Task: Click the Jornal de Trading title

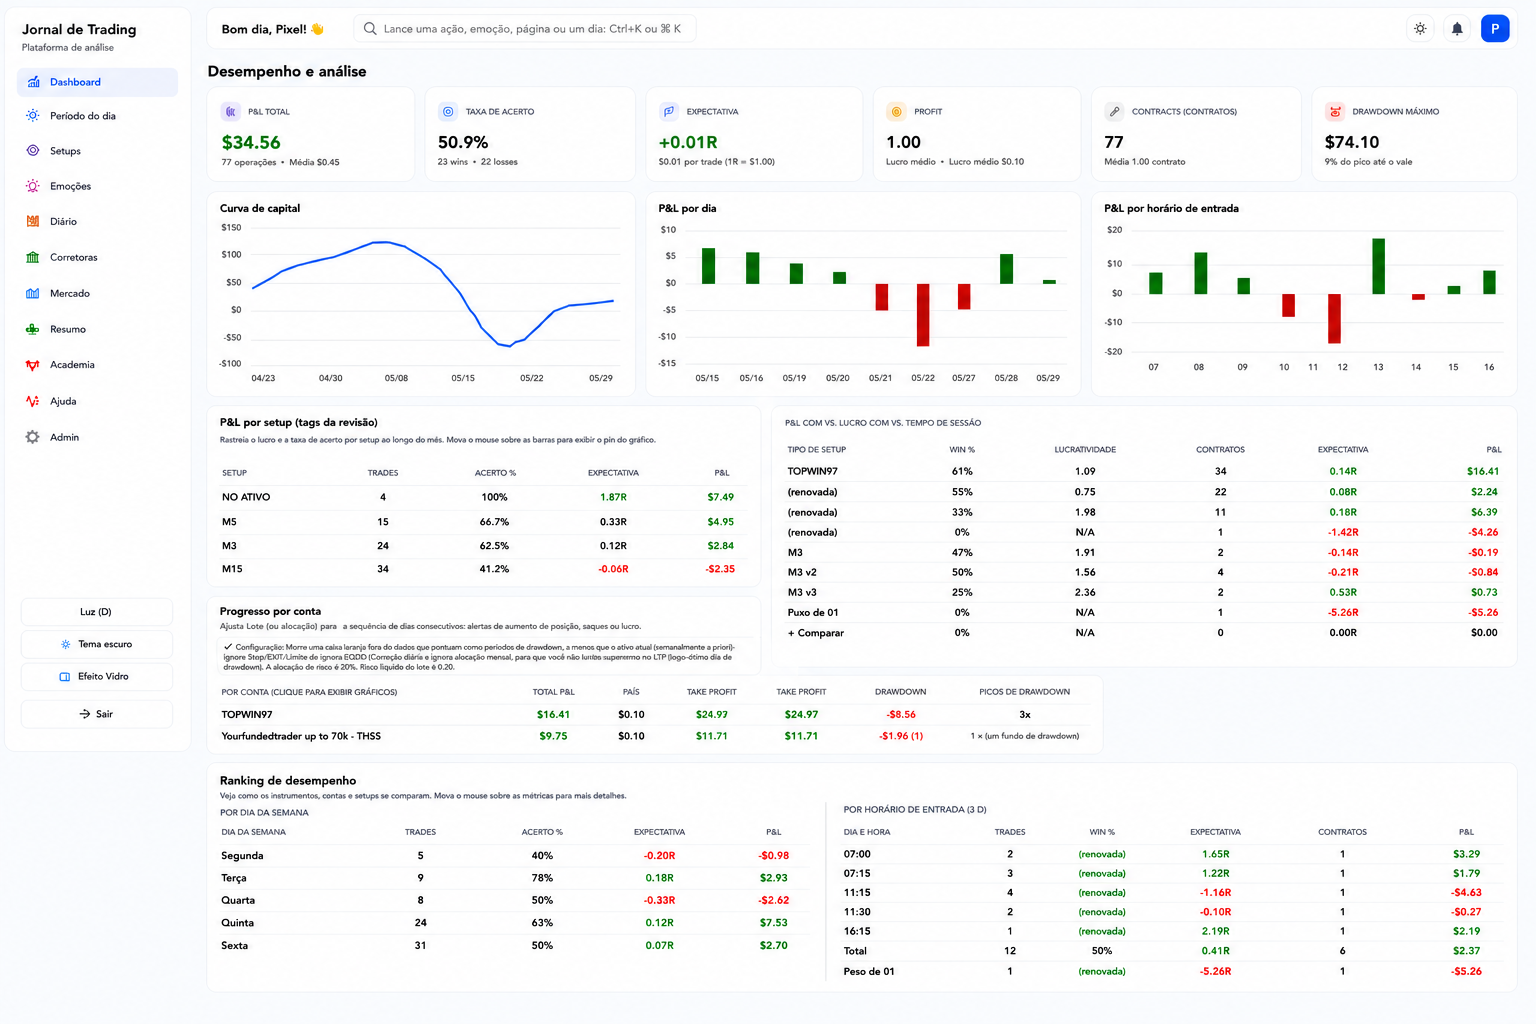Action: (x=79, y=30)
